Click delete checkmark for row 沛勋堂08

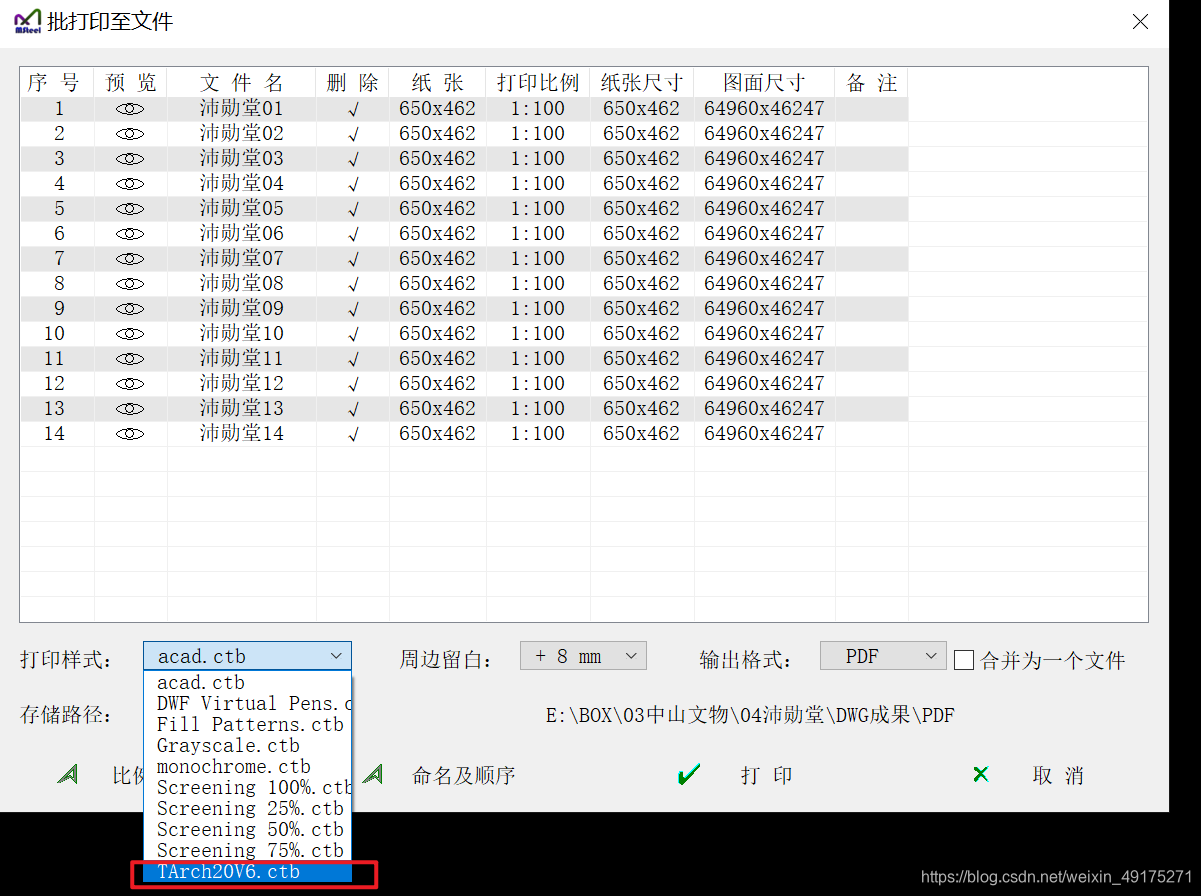[x=353, y=285]
